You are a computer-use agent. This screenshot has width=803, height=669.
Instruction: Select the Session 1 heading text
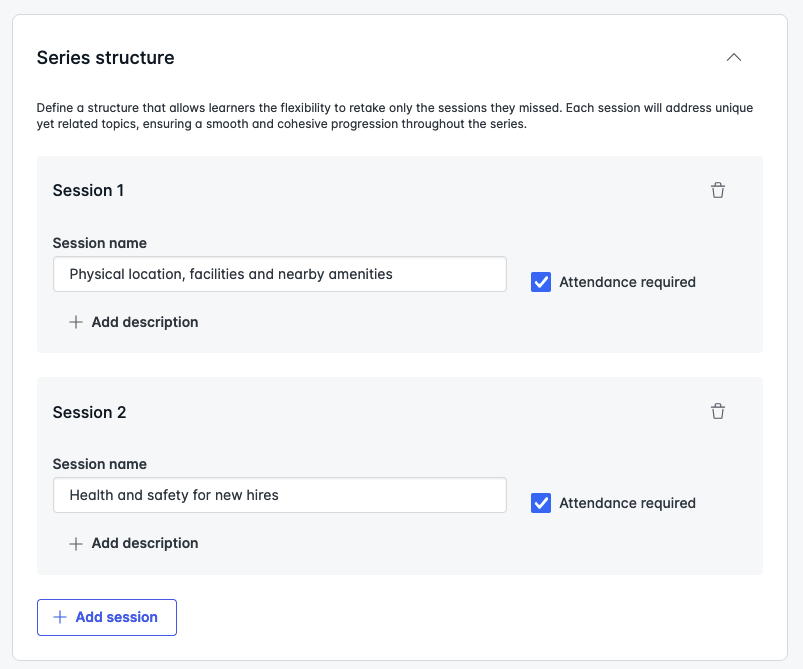click(x=88, y=191)
